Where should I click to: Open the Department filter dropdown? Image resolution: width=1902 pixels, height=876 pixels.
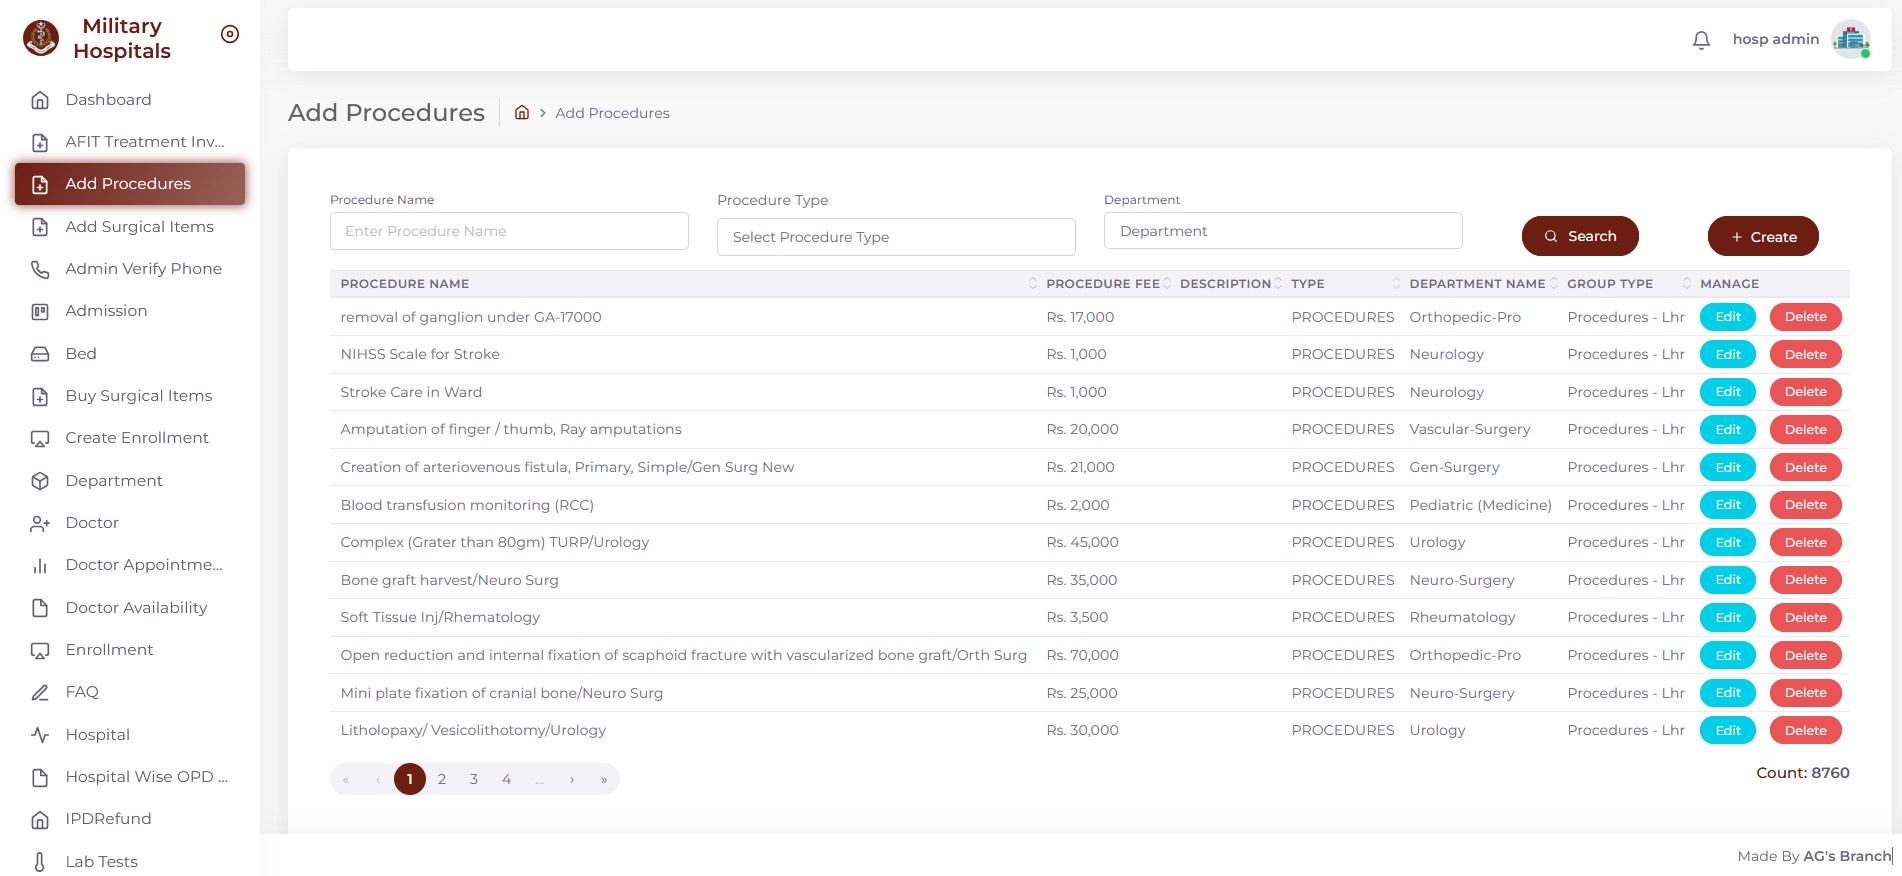pos(1283,231)
